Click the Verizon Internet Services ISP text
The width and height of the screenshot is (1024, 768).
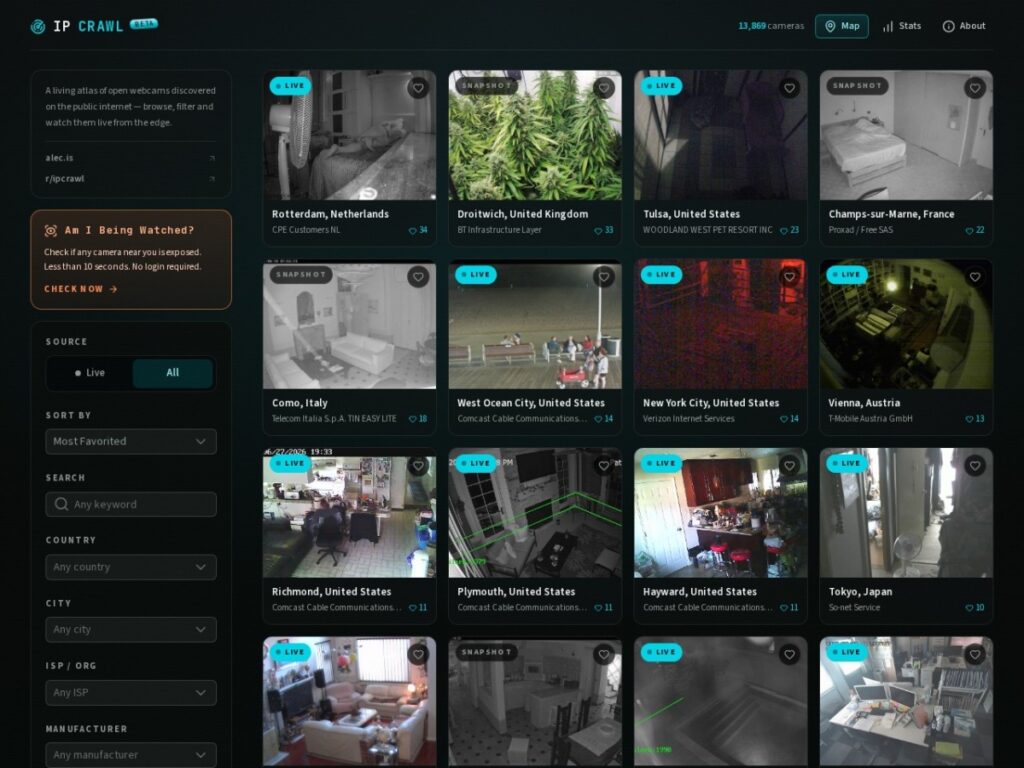(x=688, y=419)
